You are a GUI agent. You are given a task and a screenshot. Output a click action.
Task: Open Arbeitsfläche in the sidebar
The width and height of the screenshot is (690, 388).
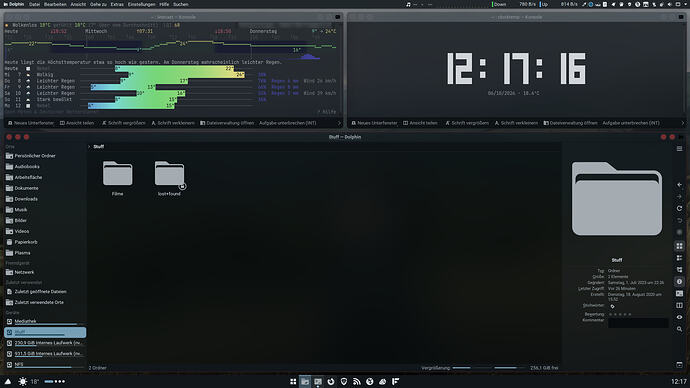[45, 177]
